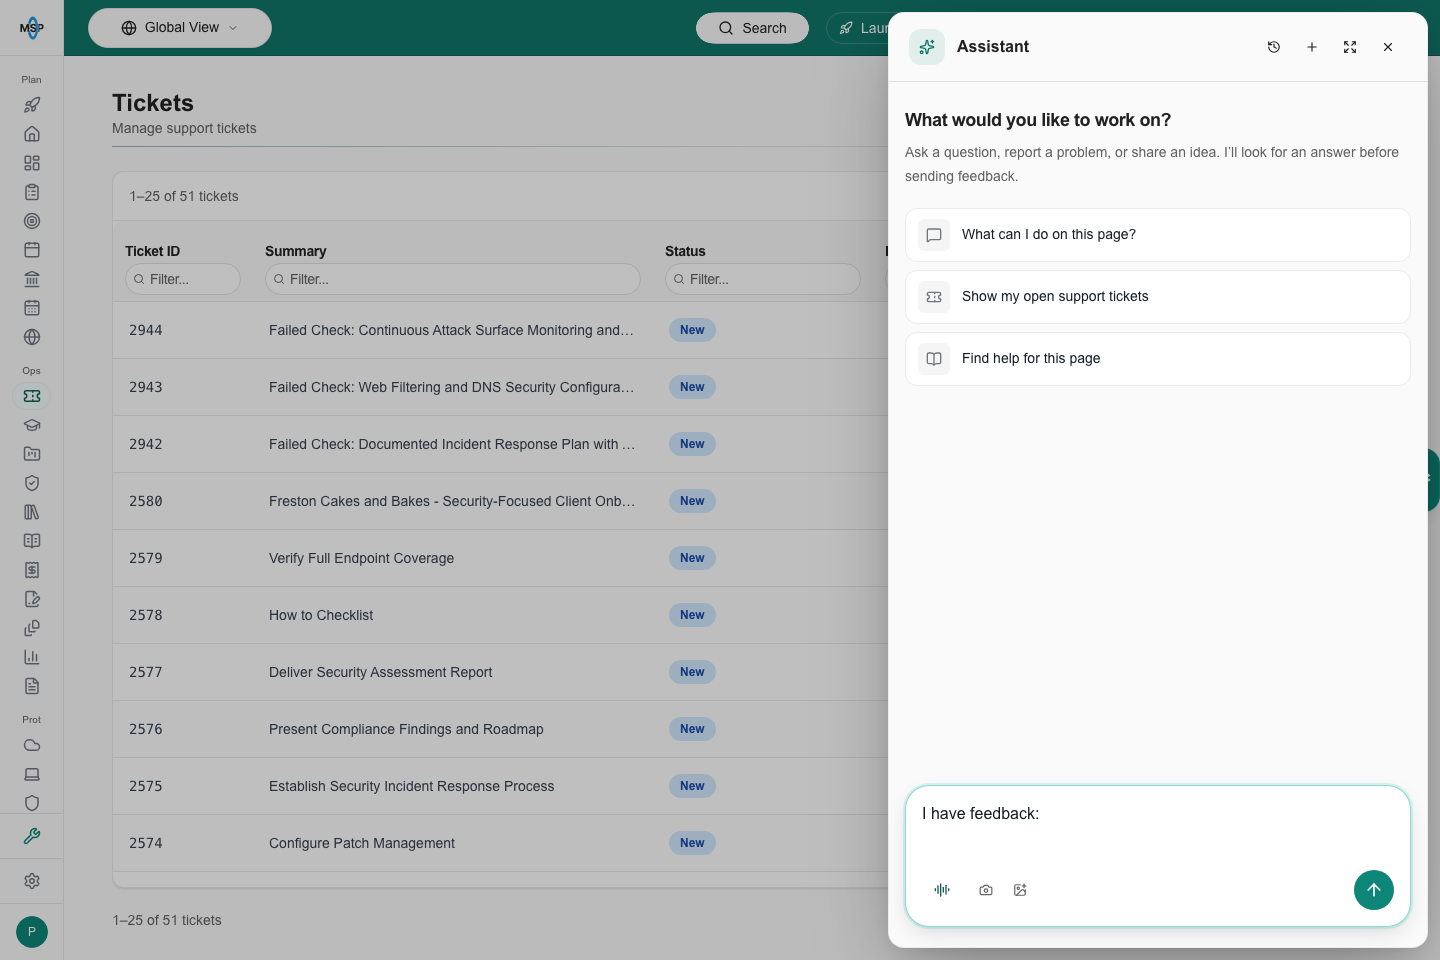This screenshot has height=960, width=1440.
Task: Open the dashboard grid icon in the sidebar
Action: click(32, 163)
